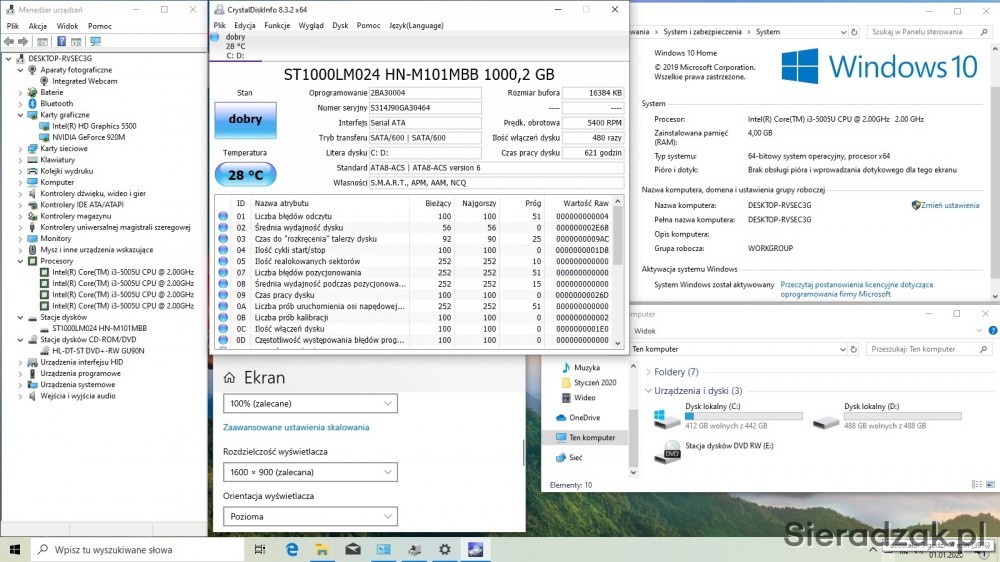1000x562 pixels.
Task: Click the Windows search box on taskbar
Action: (137, 549)
